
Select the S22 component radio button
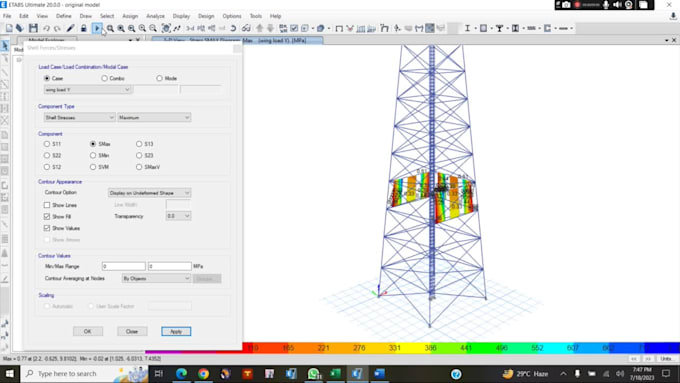[47, 155]
